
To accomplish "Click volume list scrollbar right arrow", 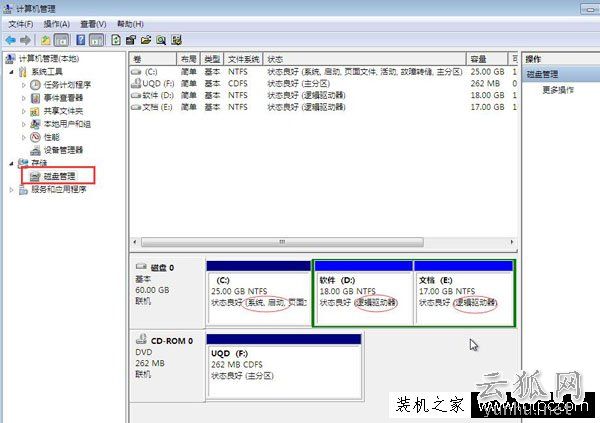I will coord(512,242).
